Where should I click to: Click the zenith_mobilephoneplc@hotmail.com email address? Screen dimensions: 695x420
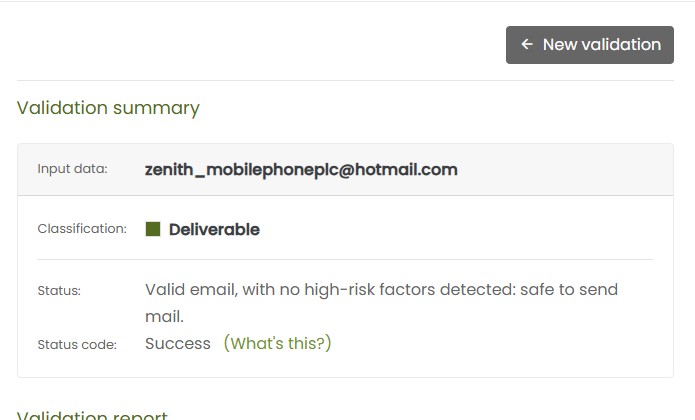301,169
